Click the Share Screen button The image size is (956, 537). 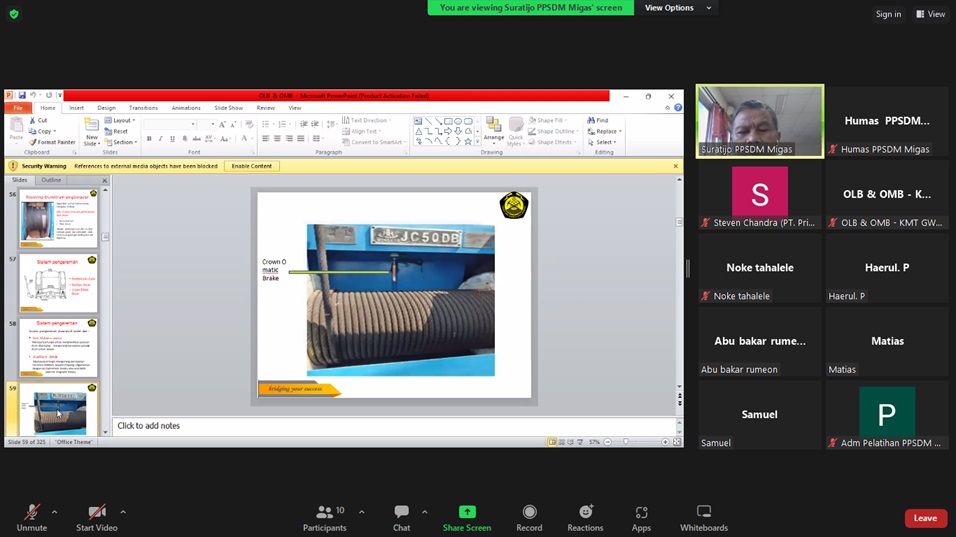[x=466, y=518]
